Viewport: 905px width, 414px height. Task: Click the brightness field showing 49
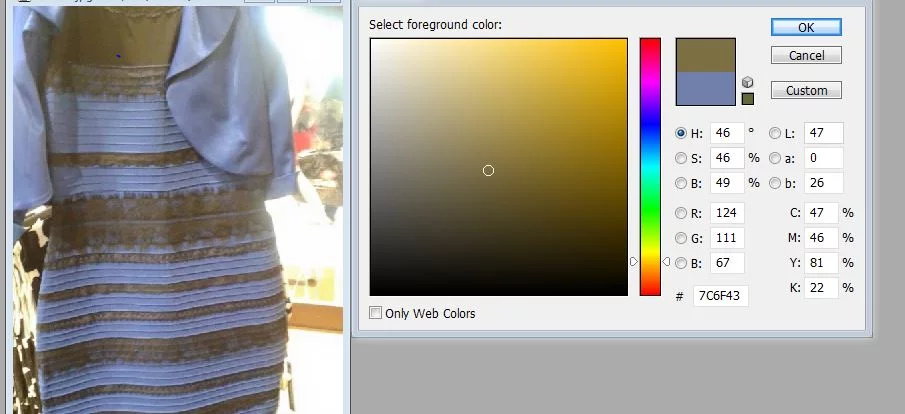point(727,183)
